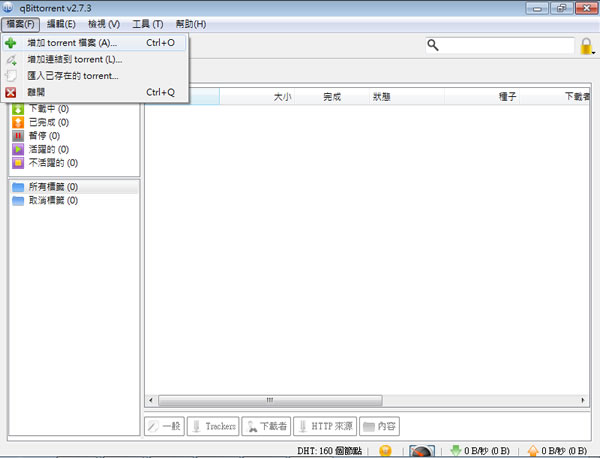Click the orange upload speed arrow icon
The width and height of the screenshot is (600, 458).
click(x=533, y=451)
